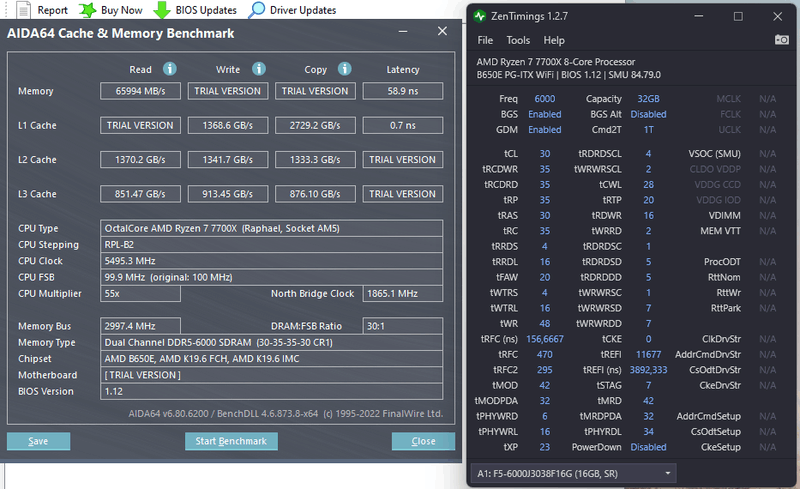The image size is (800, 489).
Task: Minimize the AIDA64 benchmark dialog
Action: point(403,32)
